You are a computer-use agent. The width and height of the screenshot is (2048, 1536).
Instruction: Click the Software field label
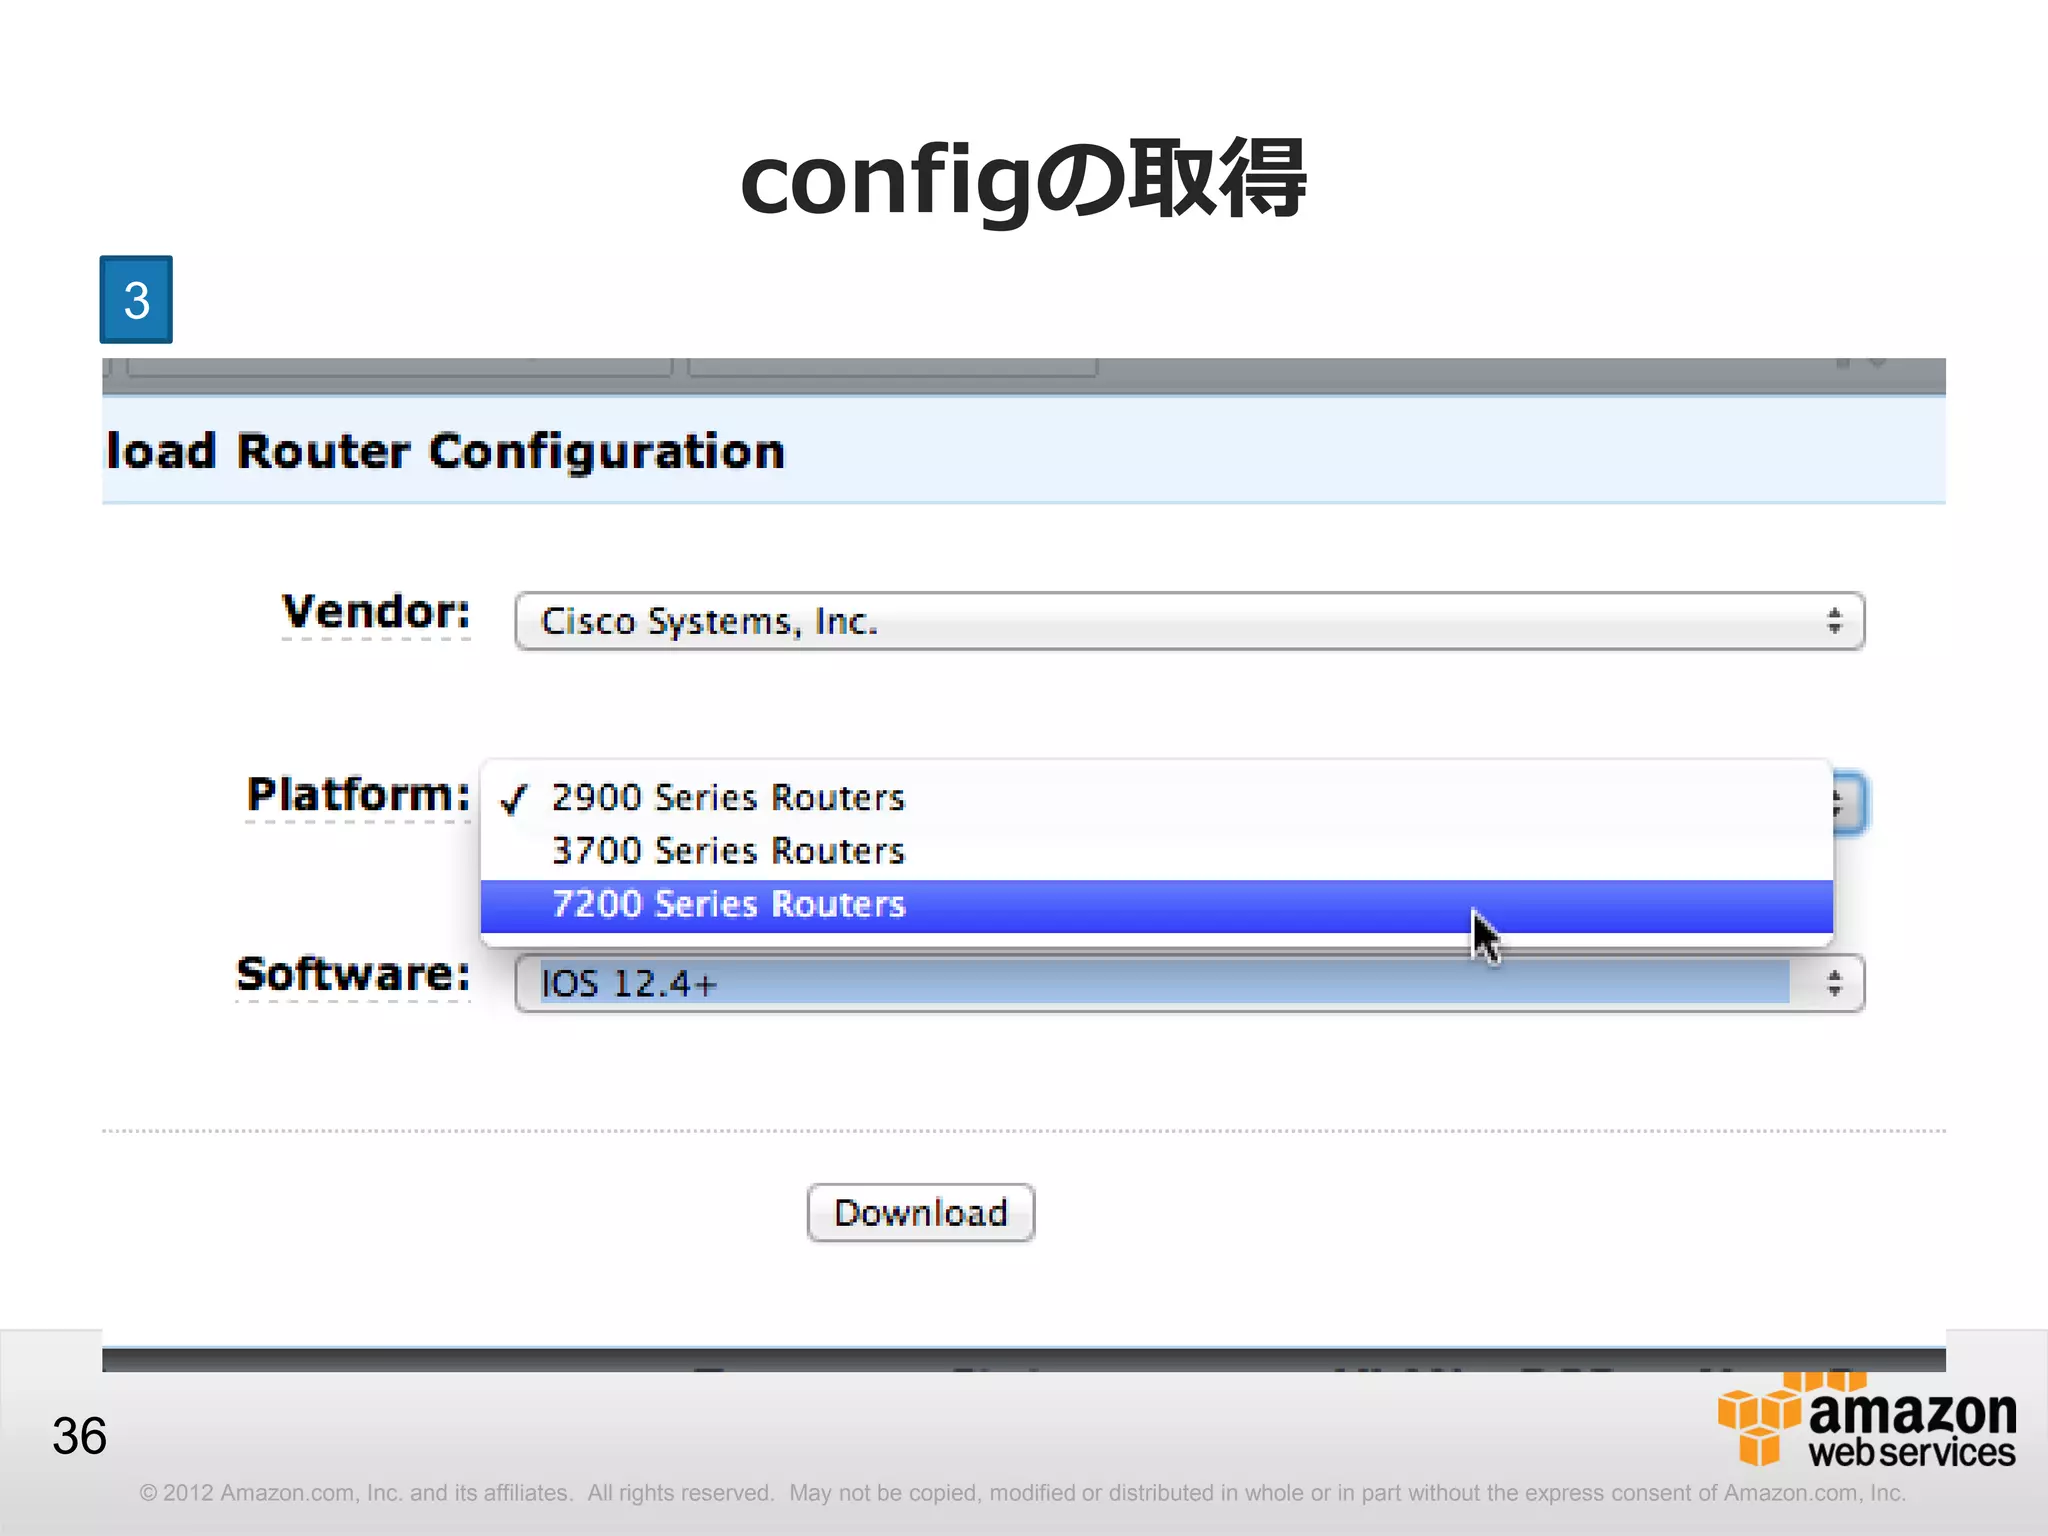353,974
